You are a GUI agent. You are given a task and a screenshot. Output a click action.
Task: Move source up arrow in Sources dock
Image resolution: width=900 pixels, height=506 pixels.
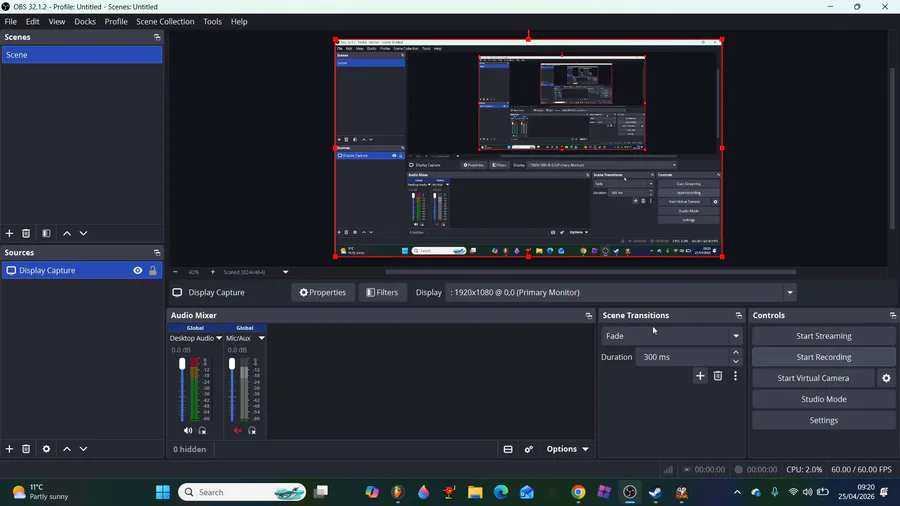67,449
